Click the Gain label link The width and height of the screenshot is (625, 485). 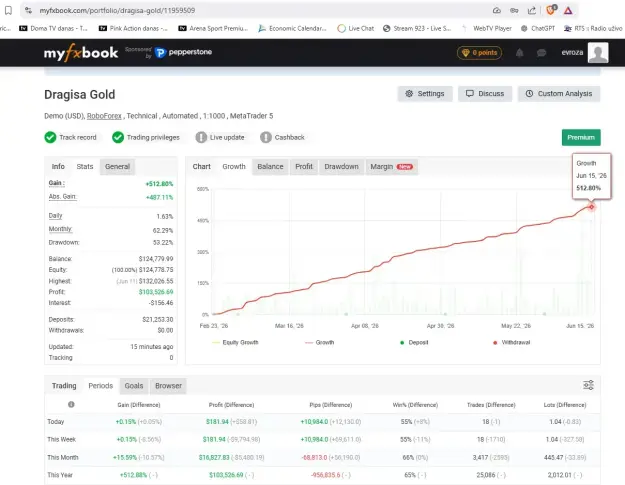[56, 183]
